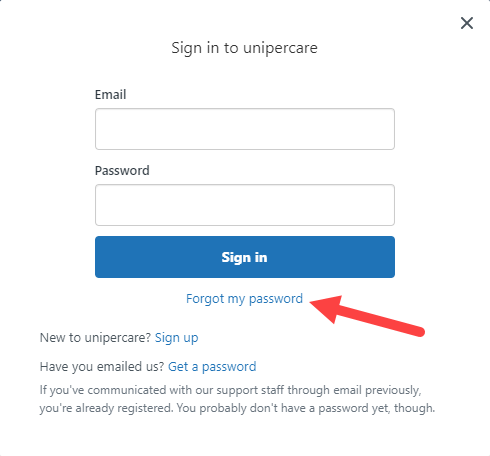The width and height of the screenshot is (490, 456).
Task: Submit credentials using the Sign in button
Action: pyautogui.click(x=245, y=257)
